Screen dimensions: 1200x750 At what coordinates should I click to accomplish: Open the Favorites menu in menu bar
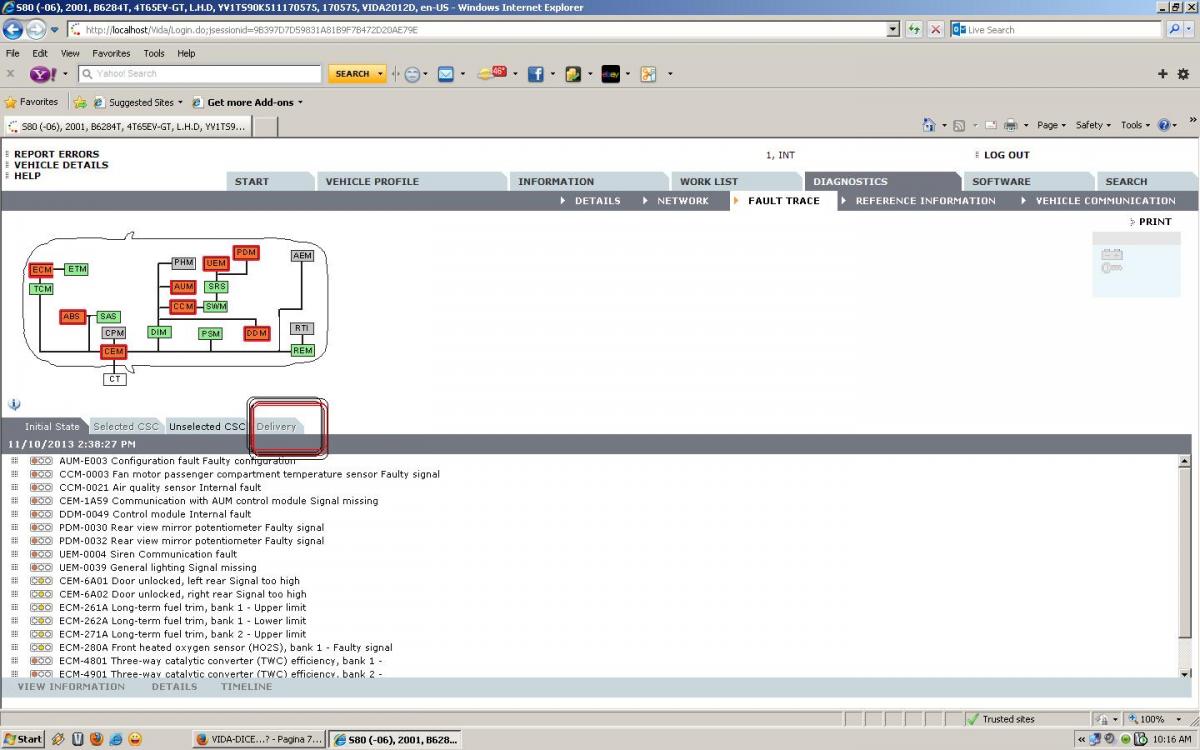(x=111, y=53)
